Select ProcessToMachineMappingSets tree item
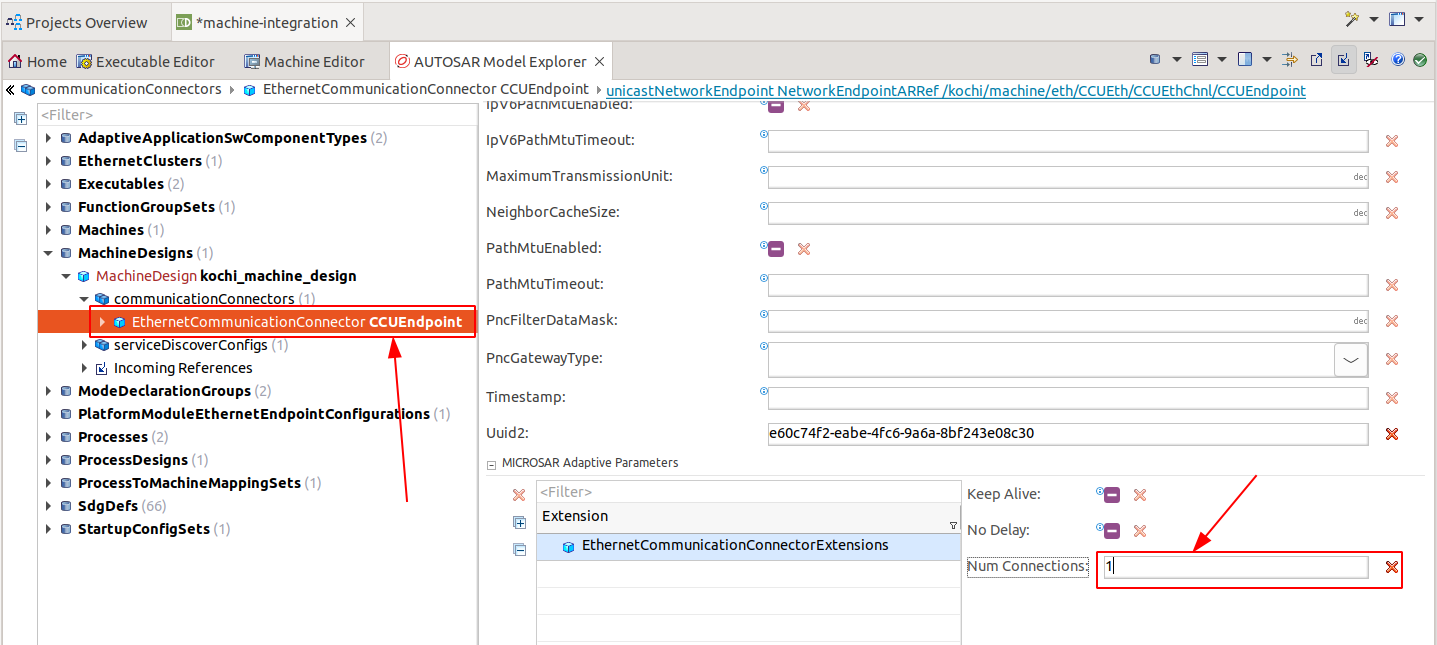This screenshot has width=1437, height=645. (189, 483)
